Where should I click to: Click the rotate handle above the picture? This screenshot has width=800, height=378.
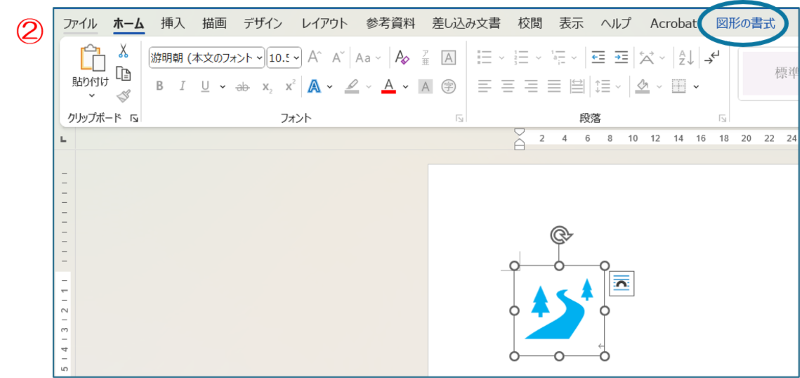[560, 235]
